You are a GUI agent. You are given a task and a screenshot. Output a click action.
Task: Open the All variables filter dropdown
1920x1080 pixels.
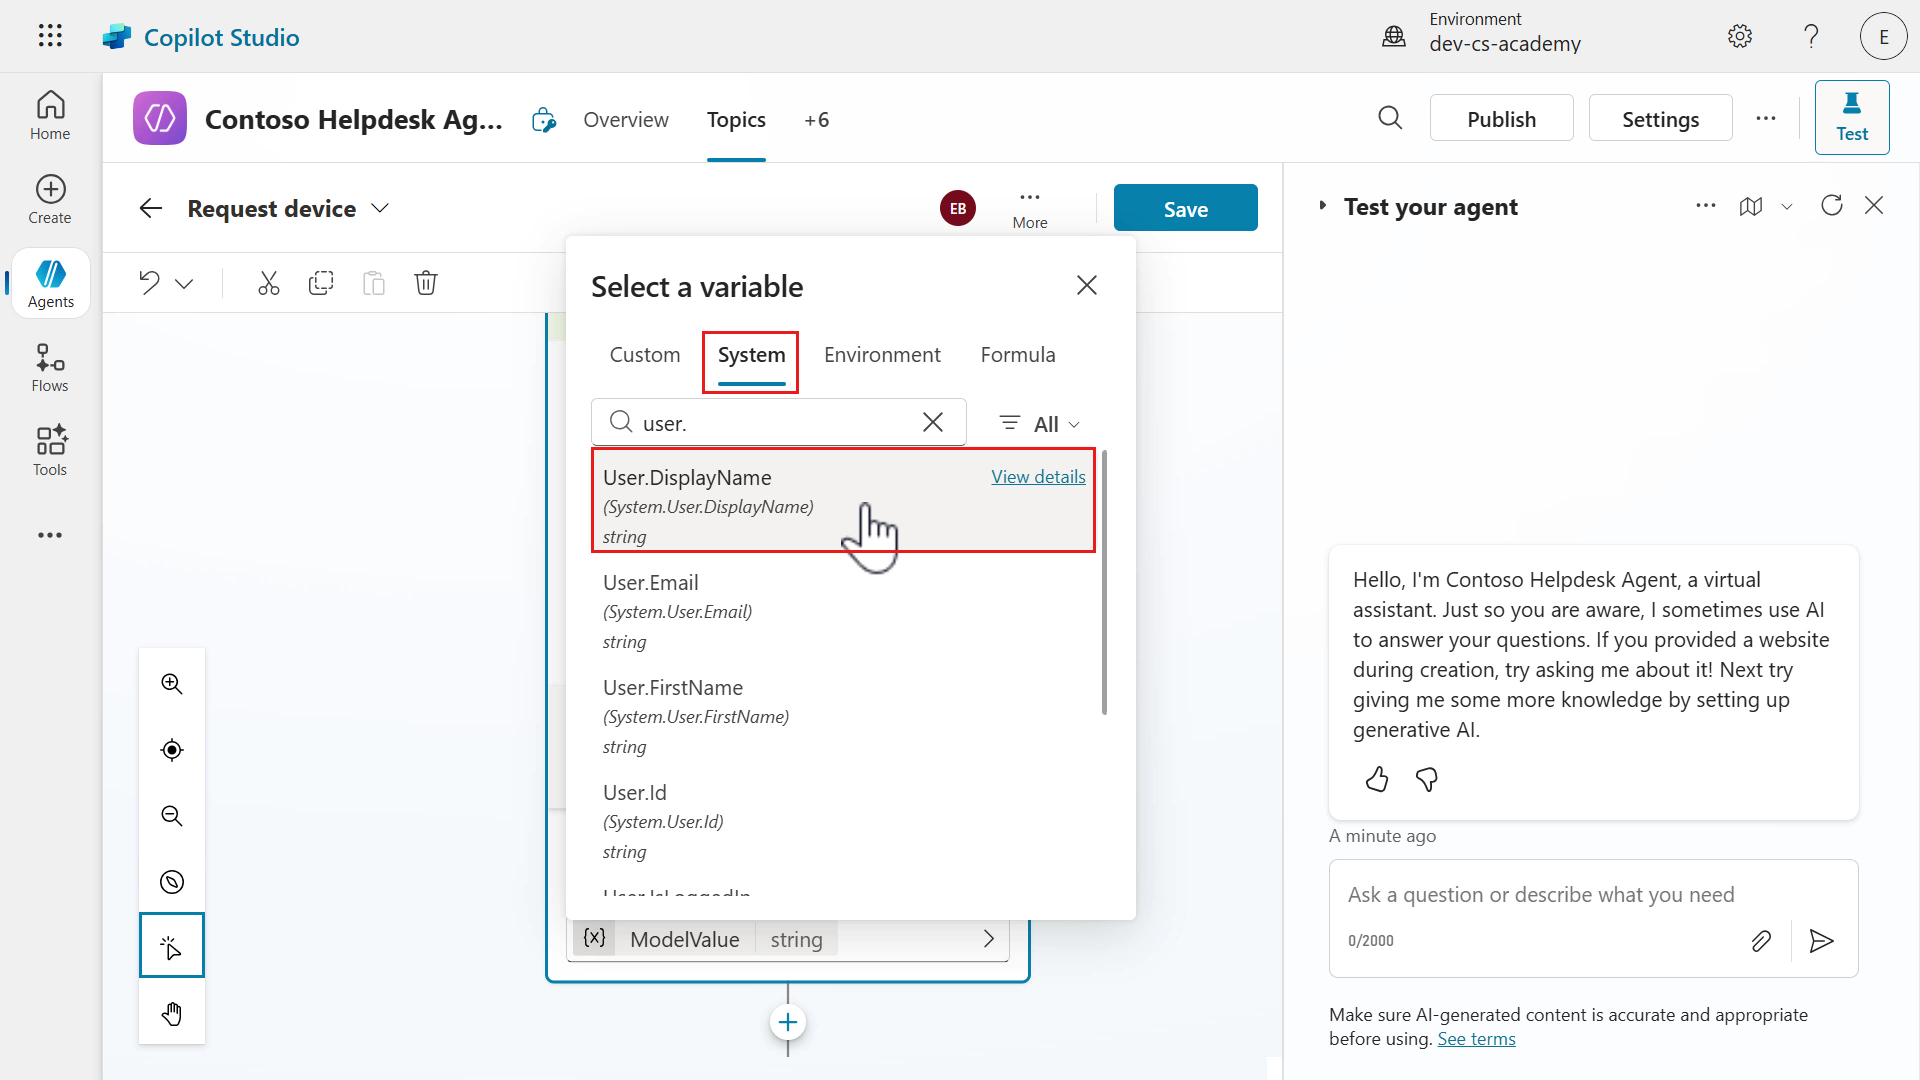(1038, 423)
